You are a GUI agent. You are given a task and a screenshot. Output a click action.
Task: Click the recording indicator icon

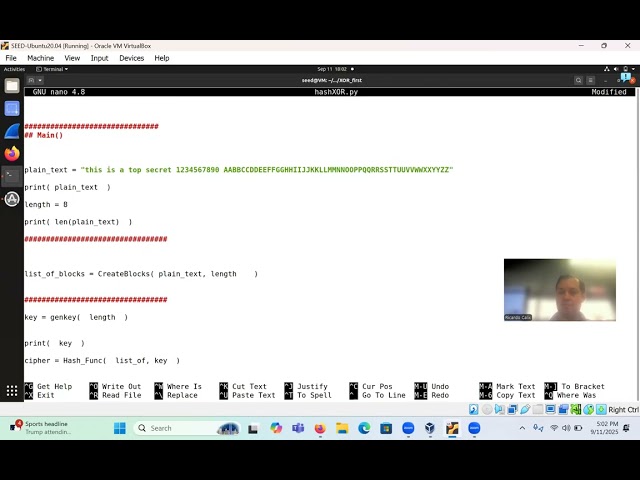click(563, 409)
